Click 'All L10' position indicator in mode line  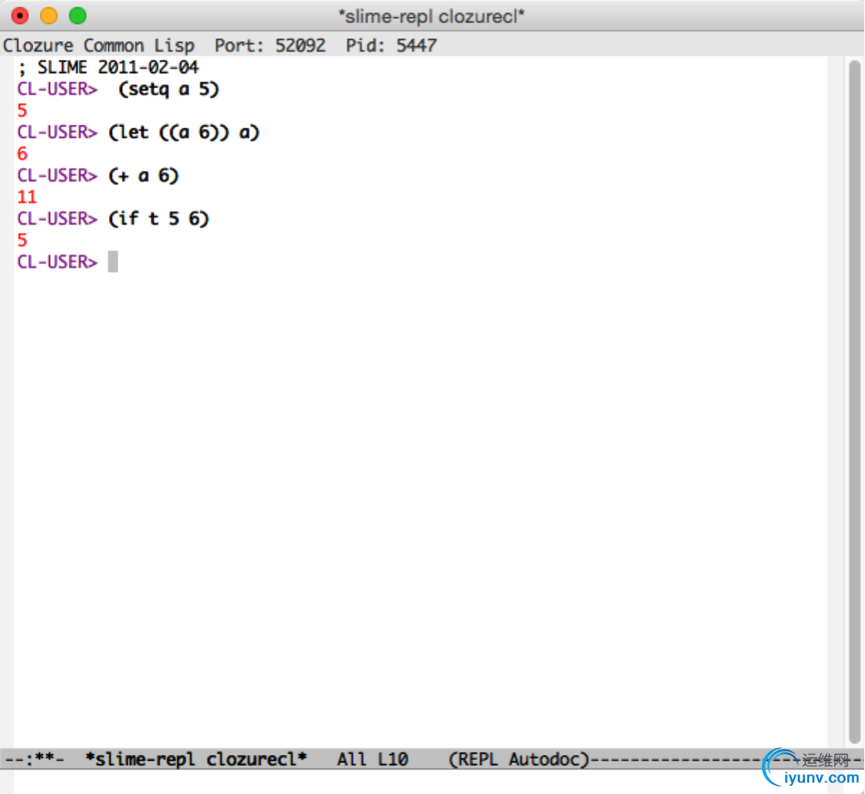372,759
